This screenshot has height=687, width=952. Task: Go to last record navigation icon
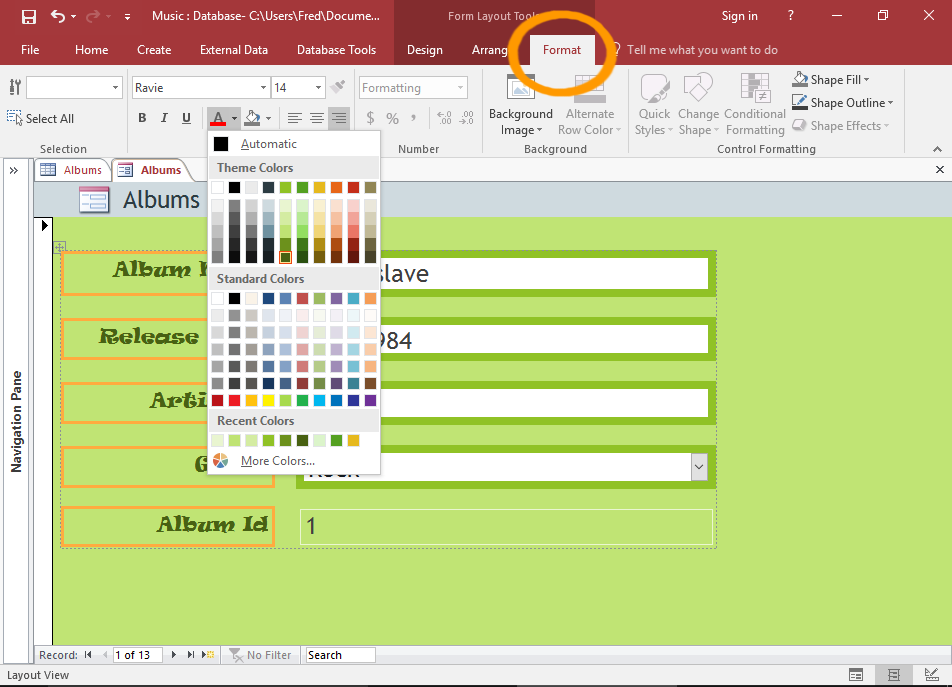tap(191, 655)
